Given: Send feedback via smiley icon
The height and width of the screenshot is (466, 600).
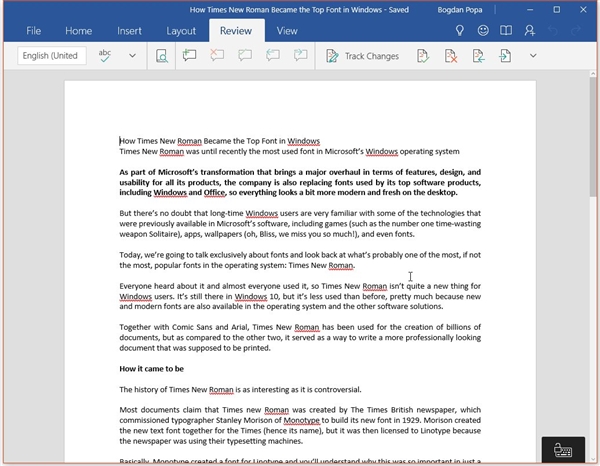Looking at the screenshot, I should tap(483, 31).
